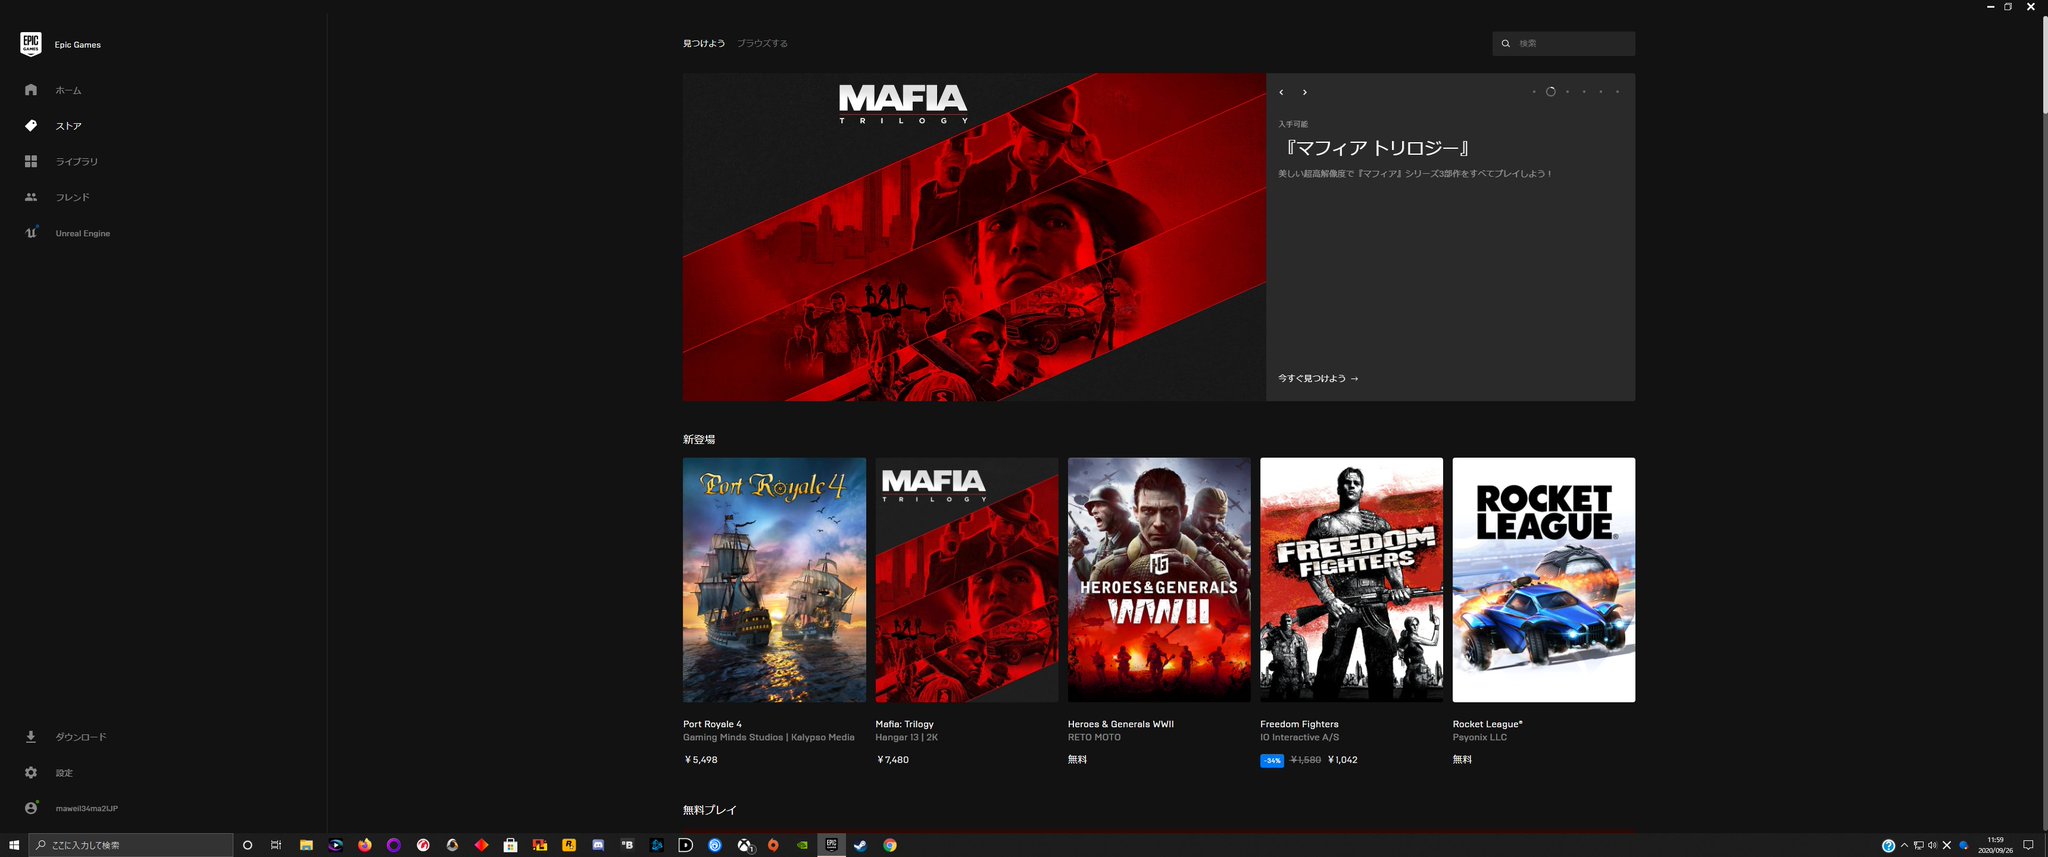Click the ¥1,042 discounted price

1343,760
